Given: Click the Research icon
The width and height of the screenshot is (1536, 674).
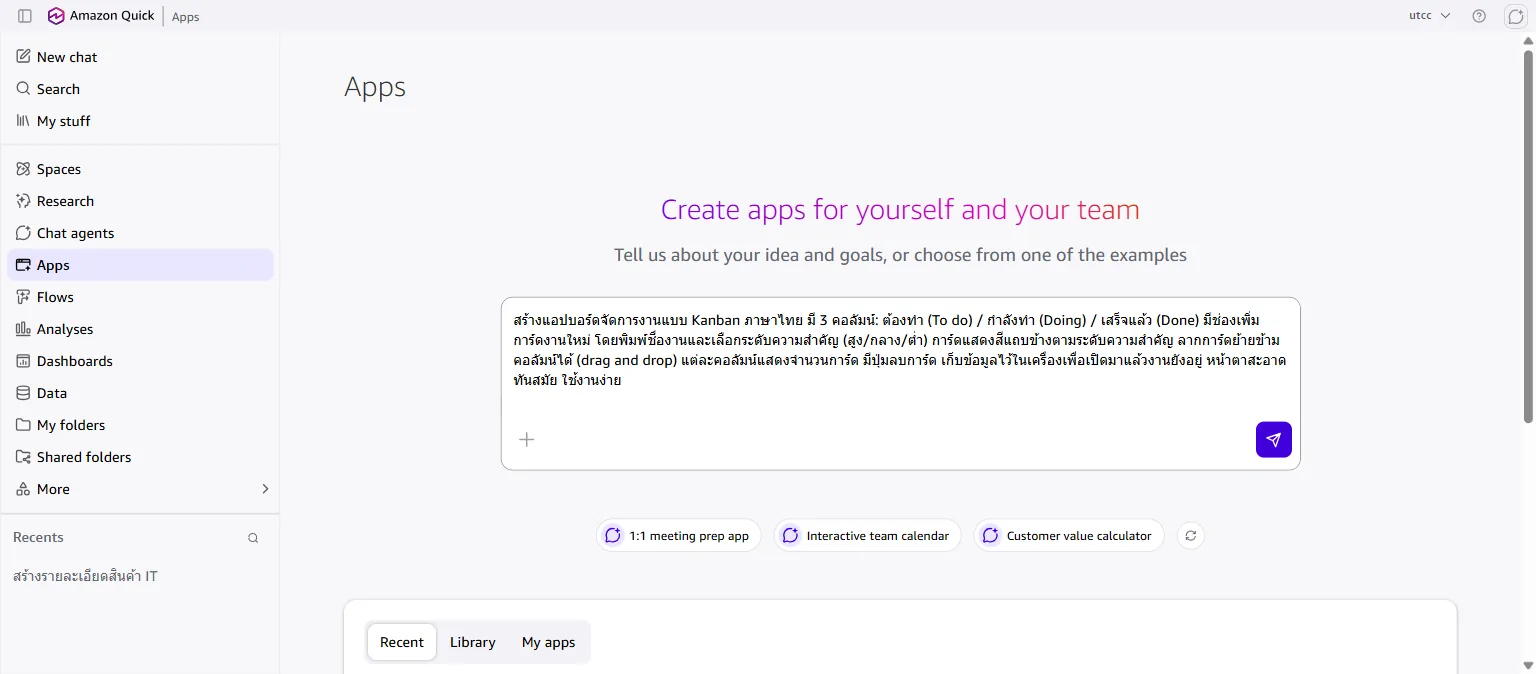Looking at the screenshot, I should [x=24, y=201].
